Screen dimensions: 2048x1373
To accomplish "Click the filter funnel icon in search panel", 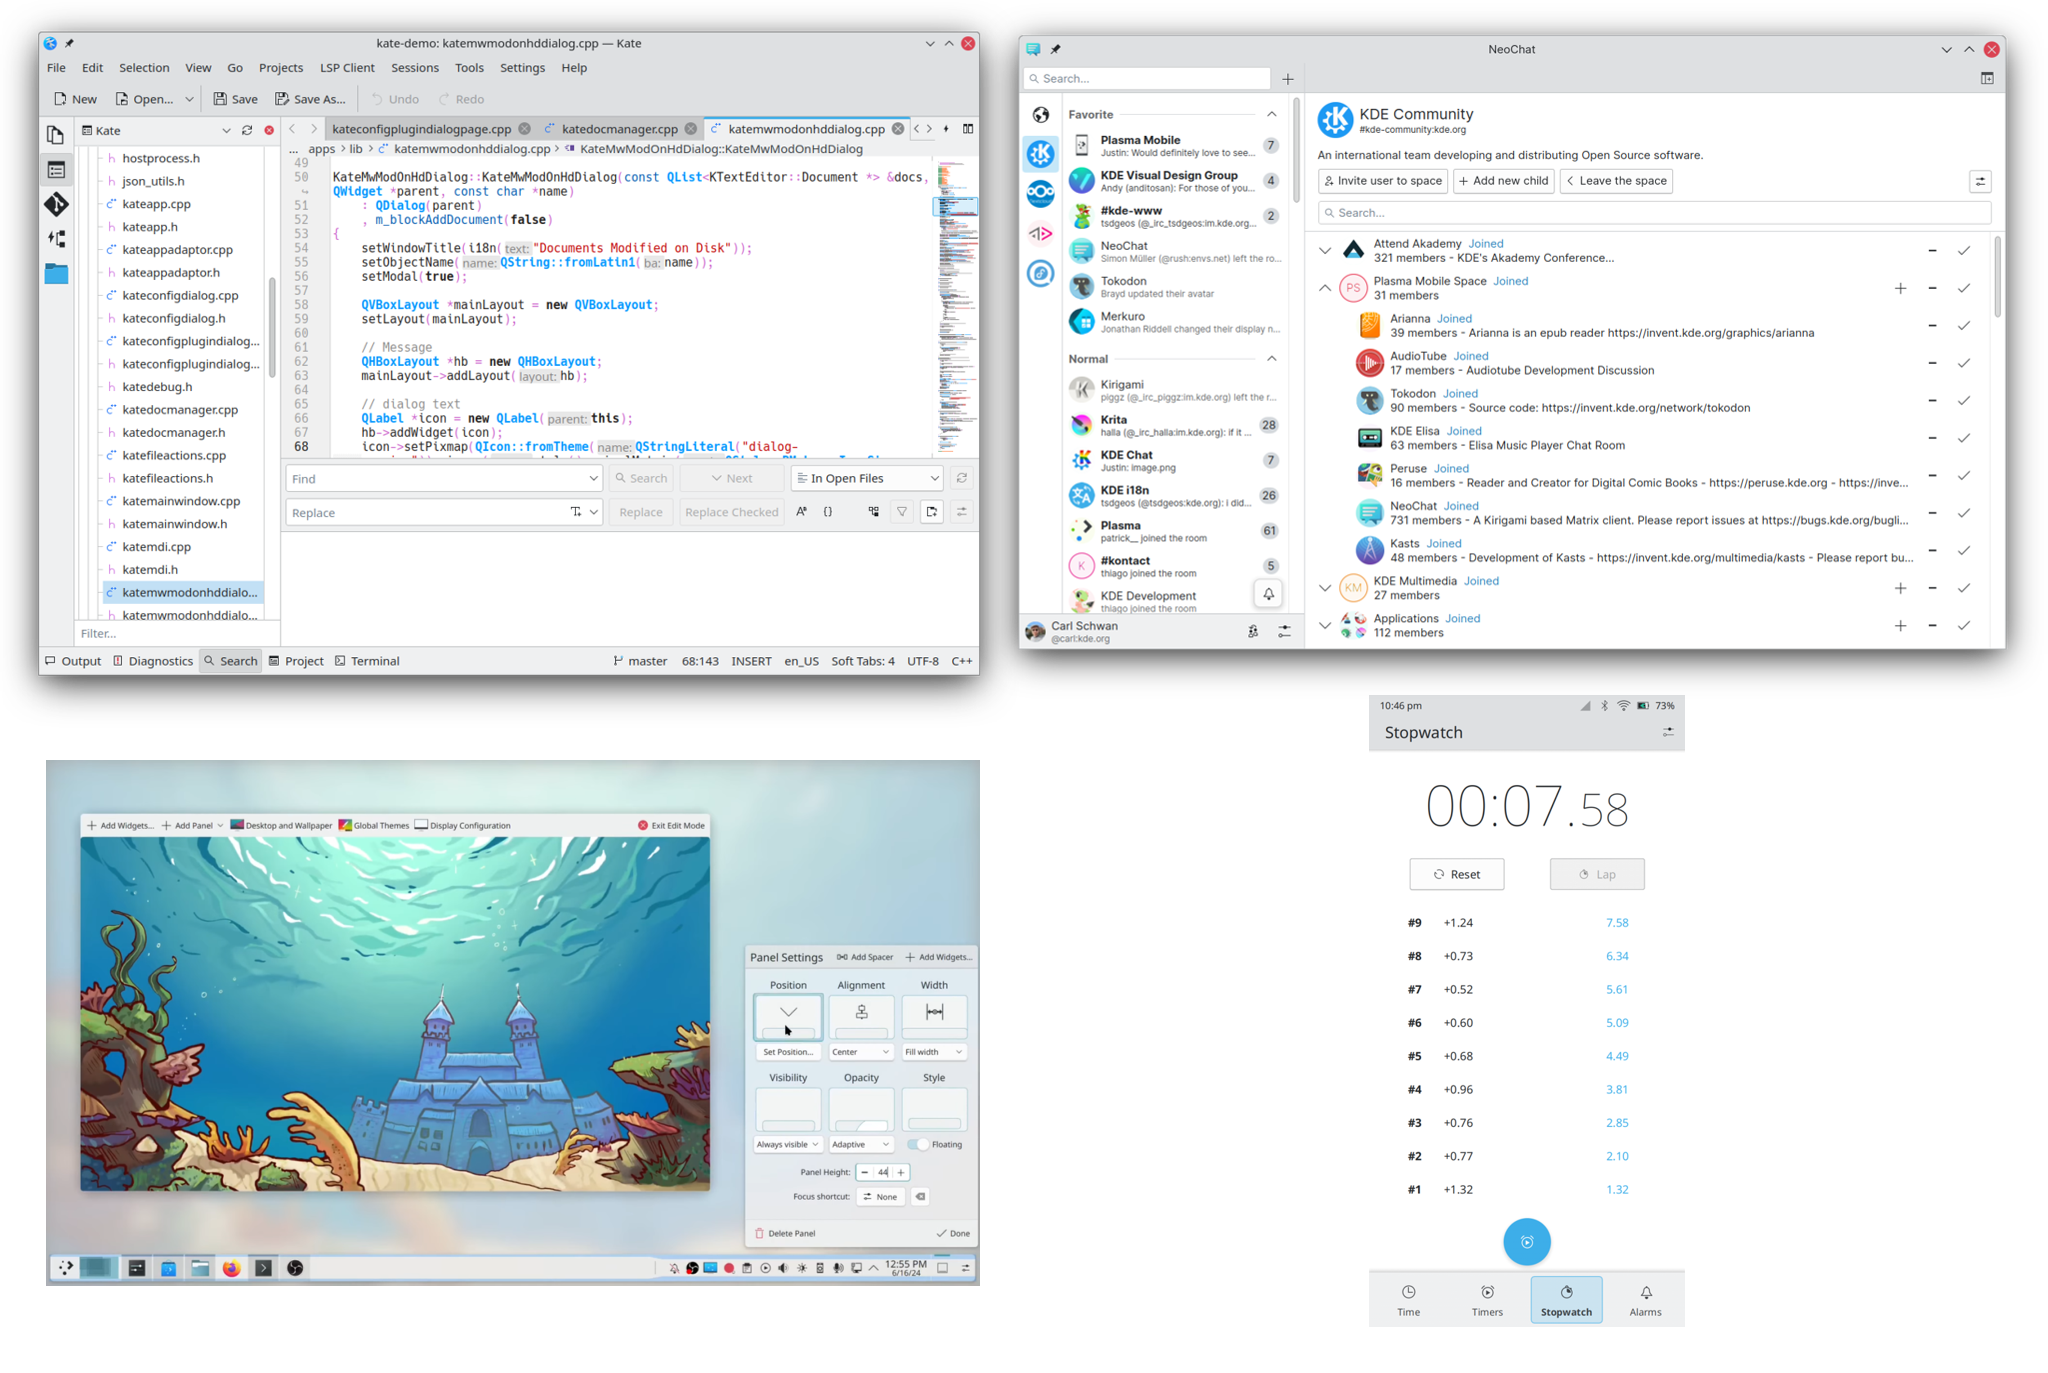I will pyautogui.click(x=902, y=512).
